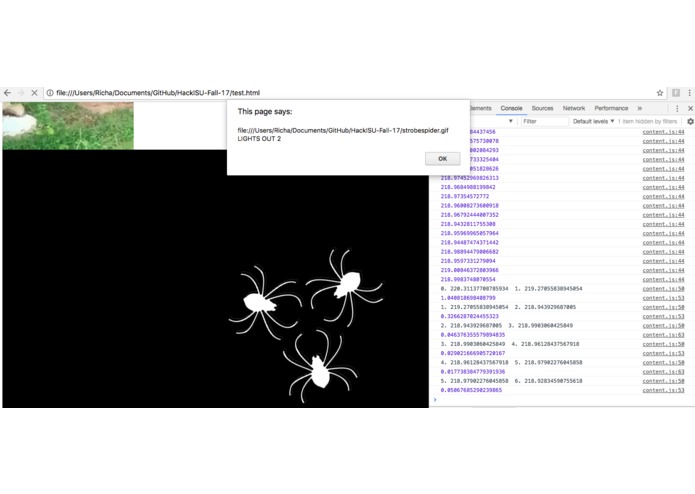Switch to the Elements tab

481,108
